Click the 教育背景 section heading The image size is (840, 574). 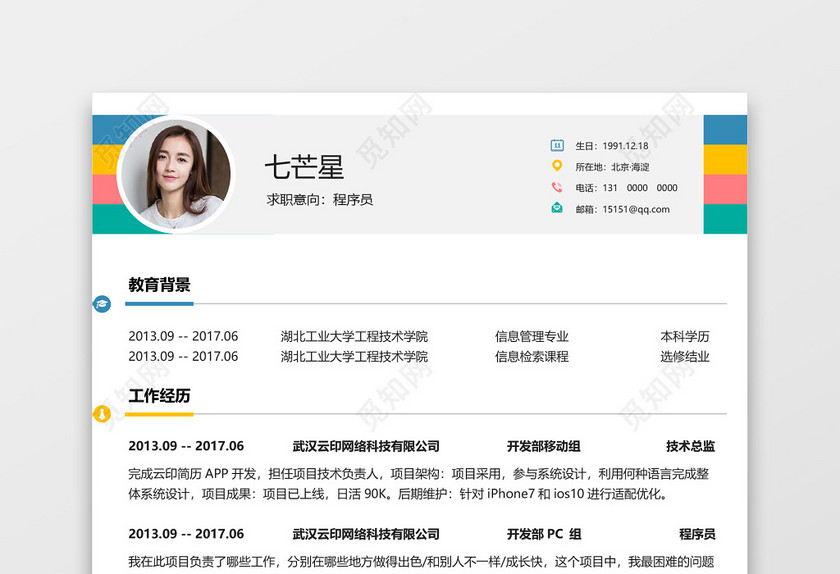pos(159,285)
